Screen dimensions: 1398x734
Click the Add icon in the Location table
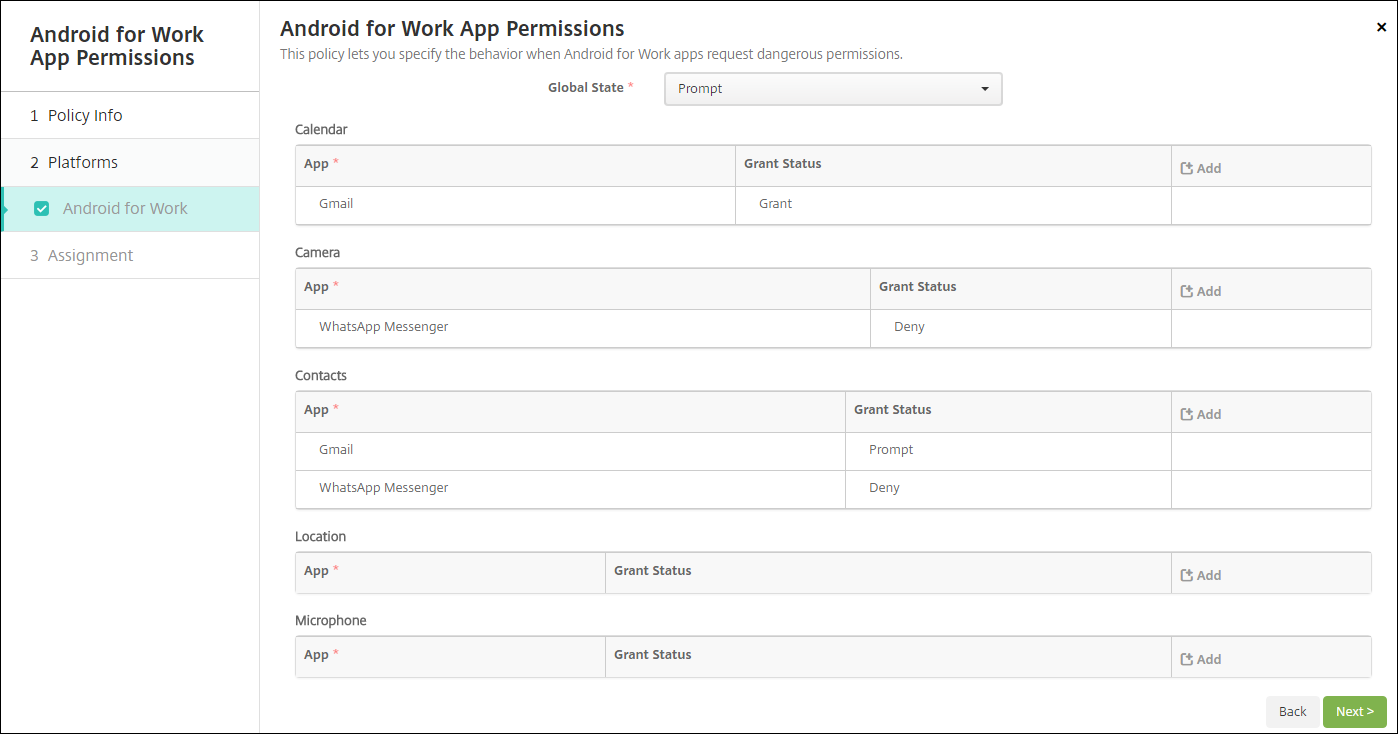1188,575
